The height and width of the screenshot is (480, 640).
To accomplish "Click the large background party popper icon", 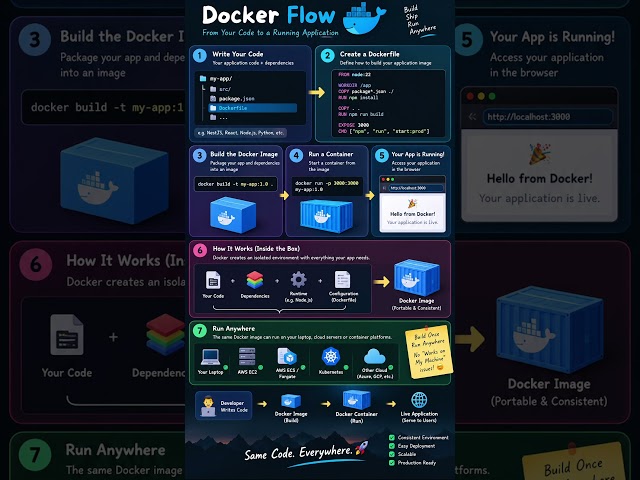I will 540,153.
